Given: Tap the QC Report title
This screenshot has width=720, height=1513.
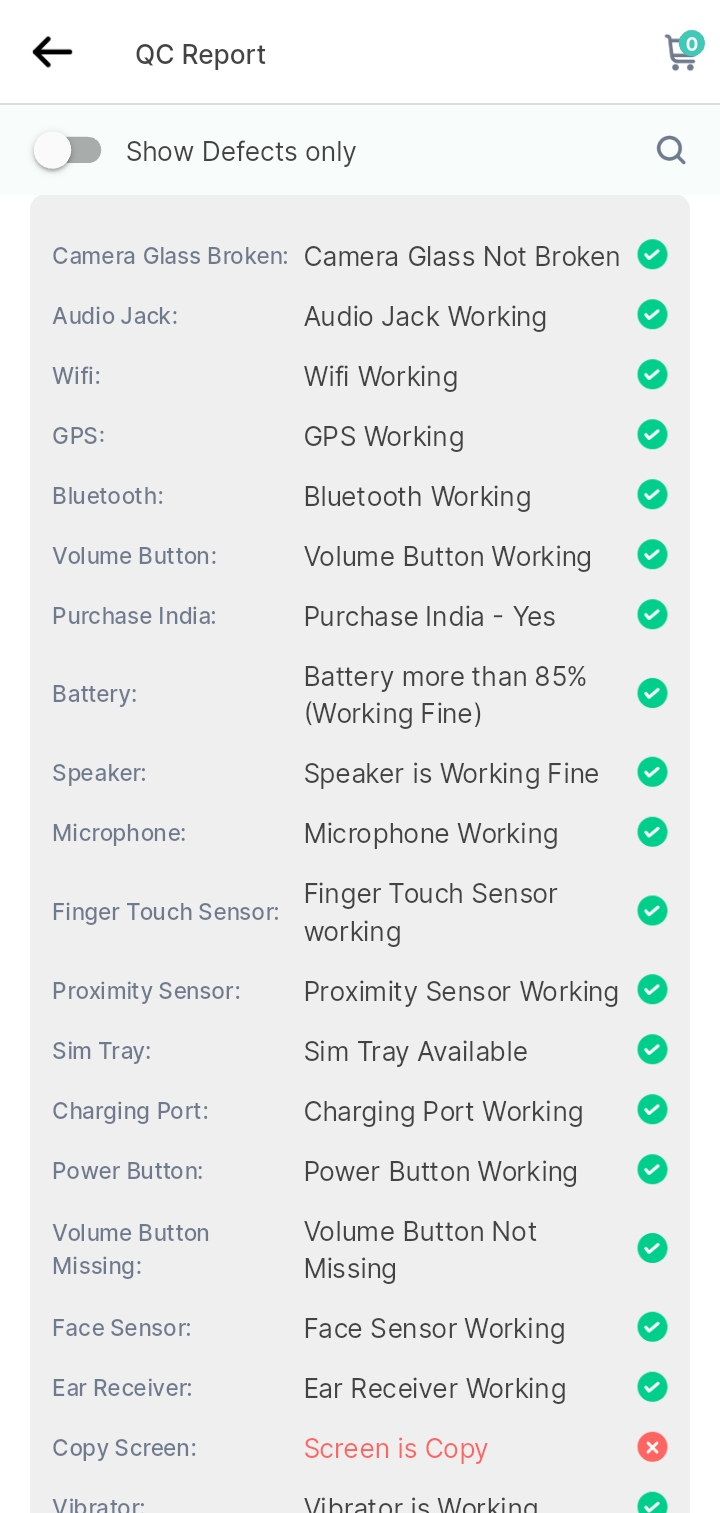Looking at the screenshot, I should tap(201, 54).
